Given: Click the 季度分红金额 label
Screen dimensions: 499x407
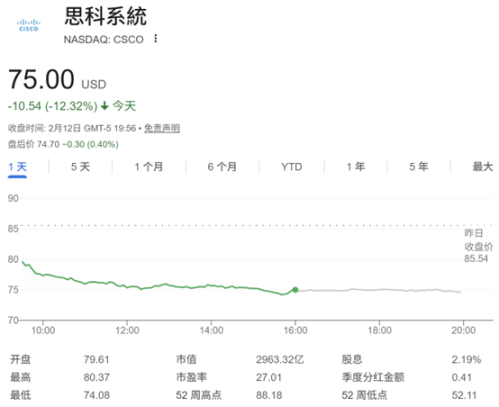Looking at the screenshot, I should click(x=373, y=377).
